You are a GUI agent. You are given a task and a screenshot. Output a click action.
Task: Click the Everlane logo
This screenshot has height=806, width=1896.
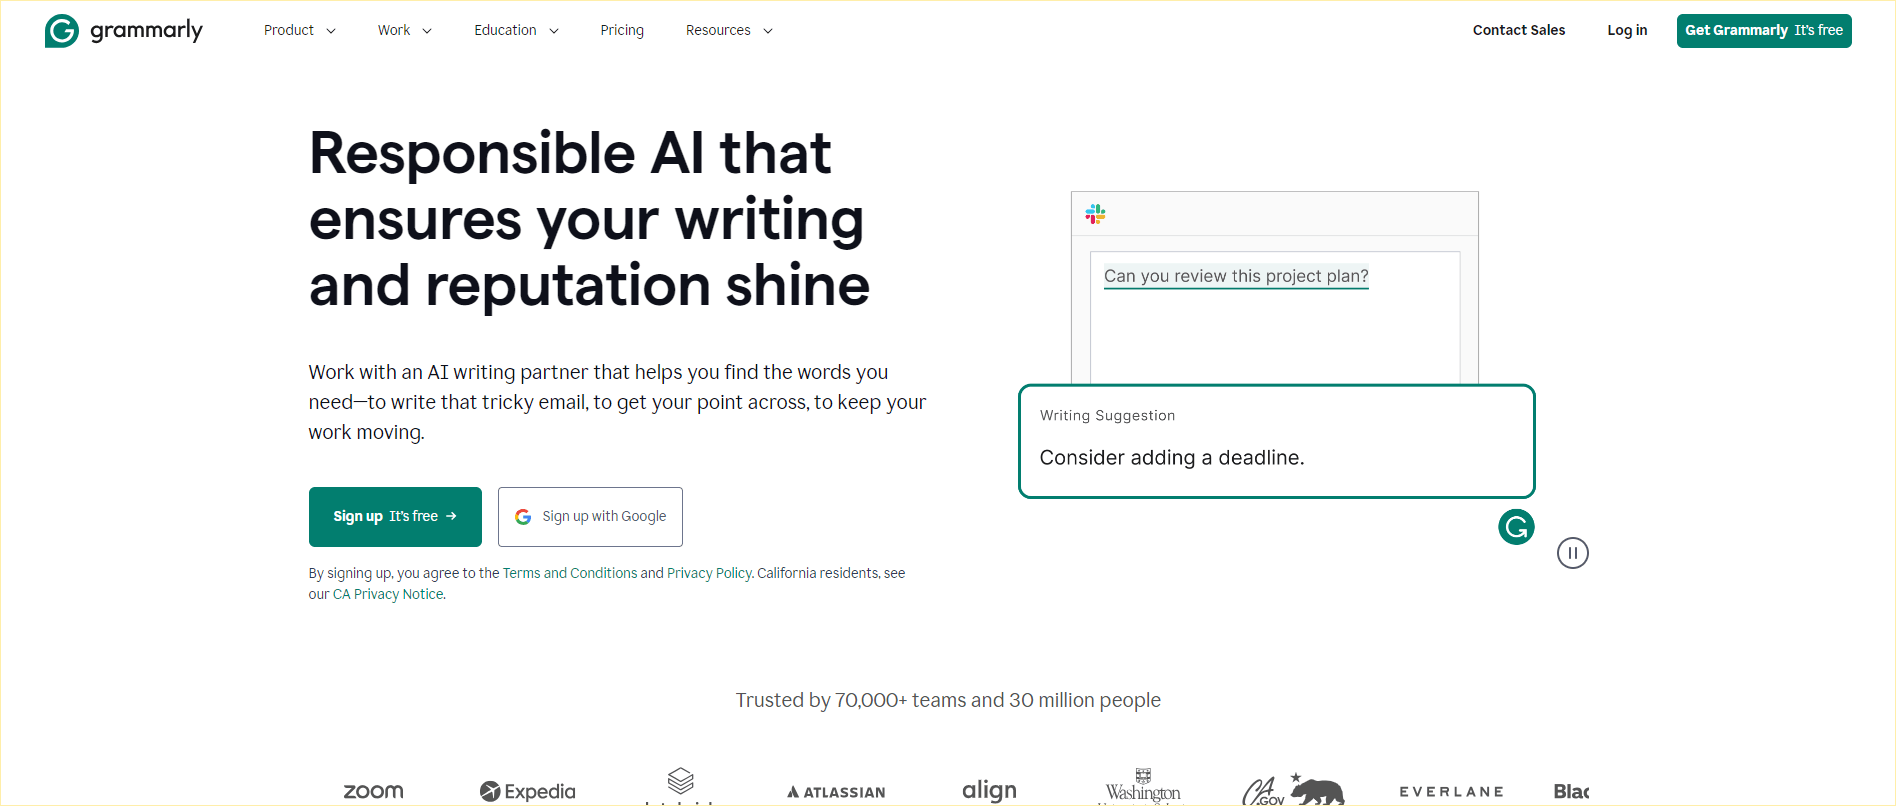coord(1451,791)
